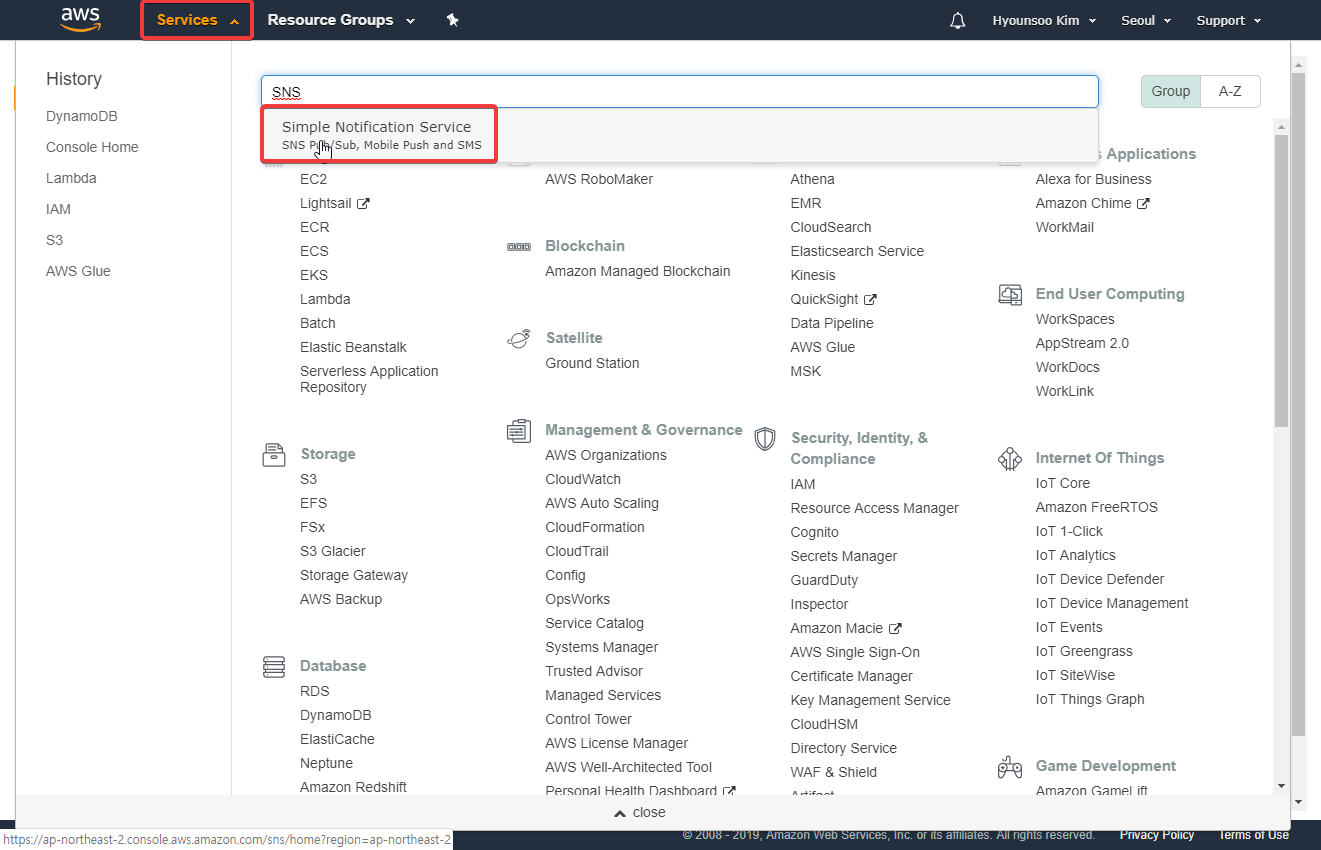
Task: Open Amazon Managed Blockchain
Action: click(x=638, y=271)
